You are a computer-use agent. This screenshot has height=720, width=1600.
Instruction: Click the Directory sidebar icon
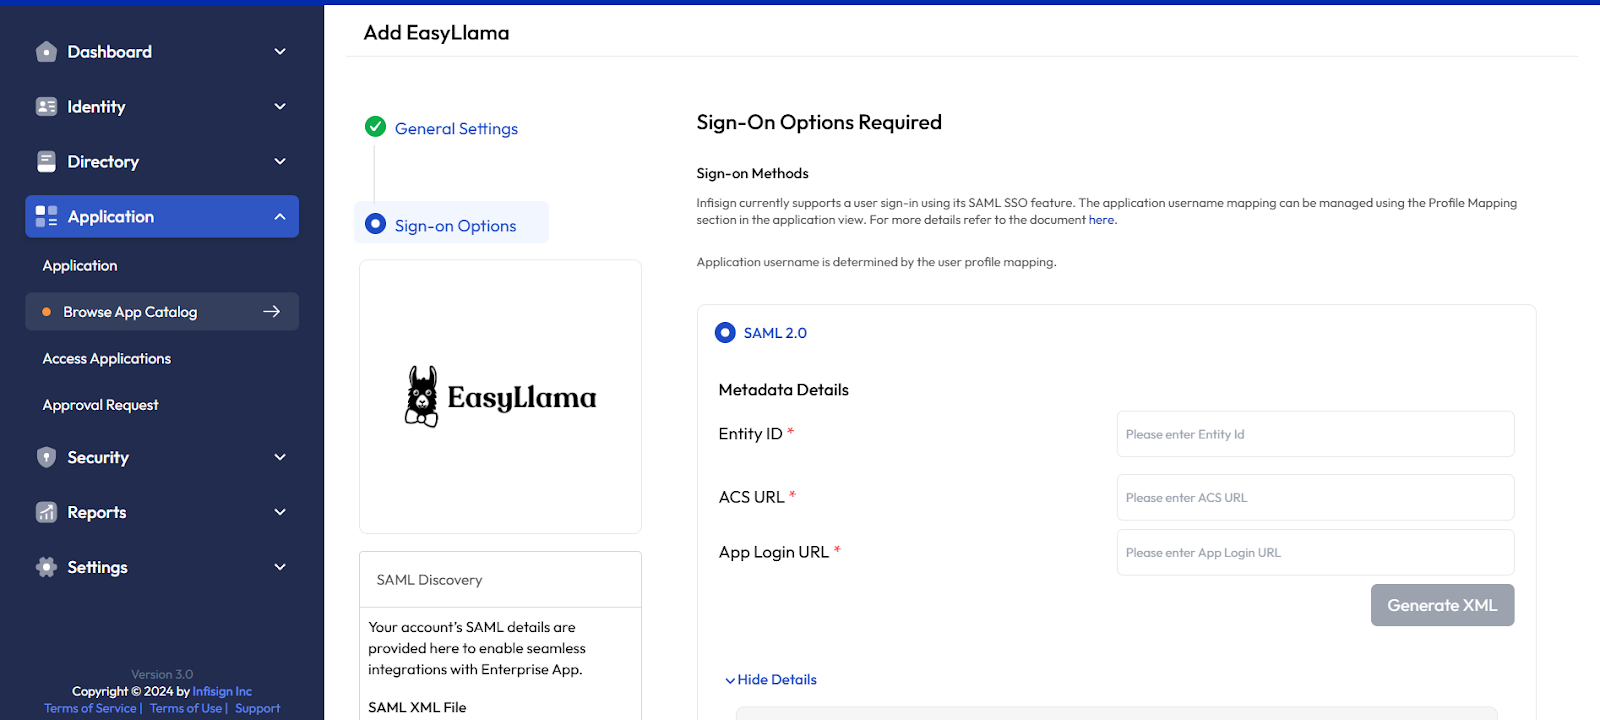[x=46, y=162]
